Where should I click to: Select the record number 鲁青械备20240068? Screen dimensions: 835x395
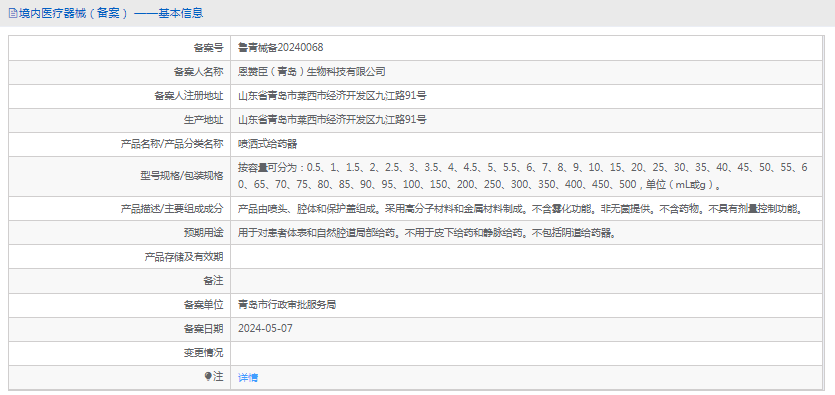point(281,48)
